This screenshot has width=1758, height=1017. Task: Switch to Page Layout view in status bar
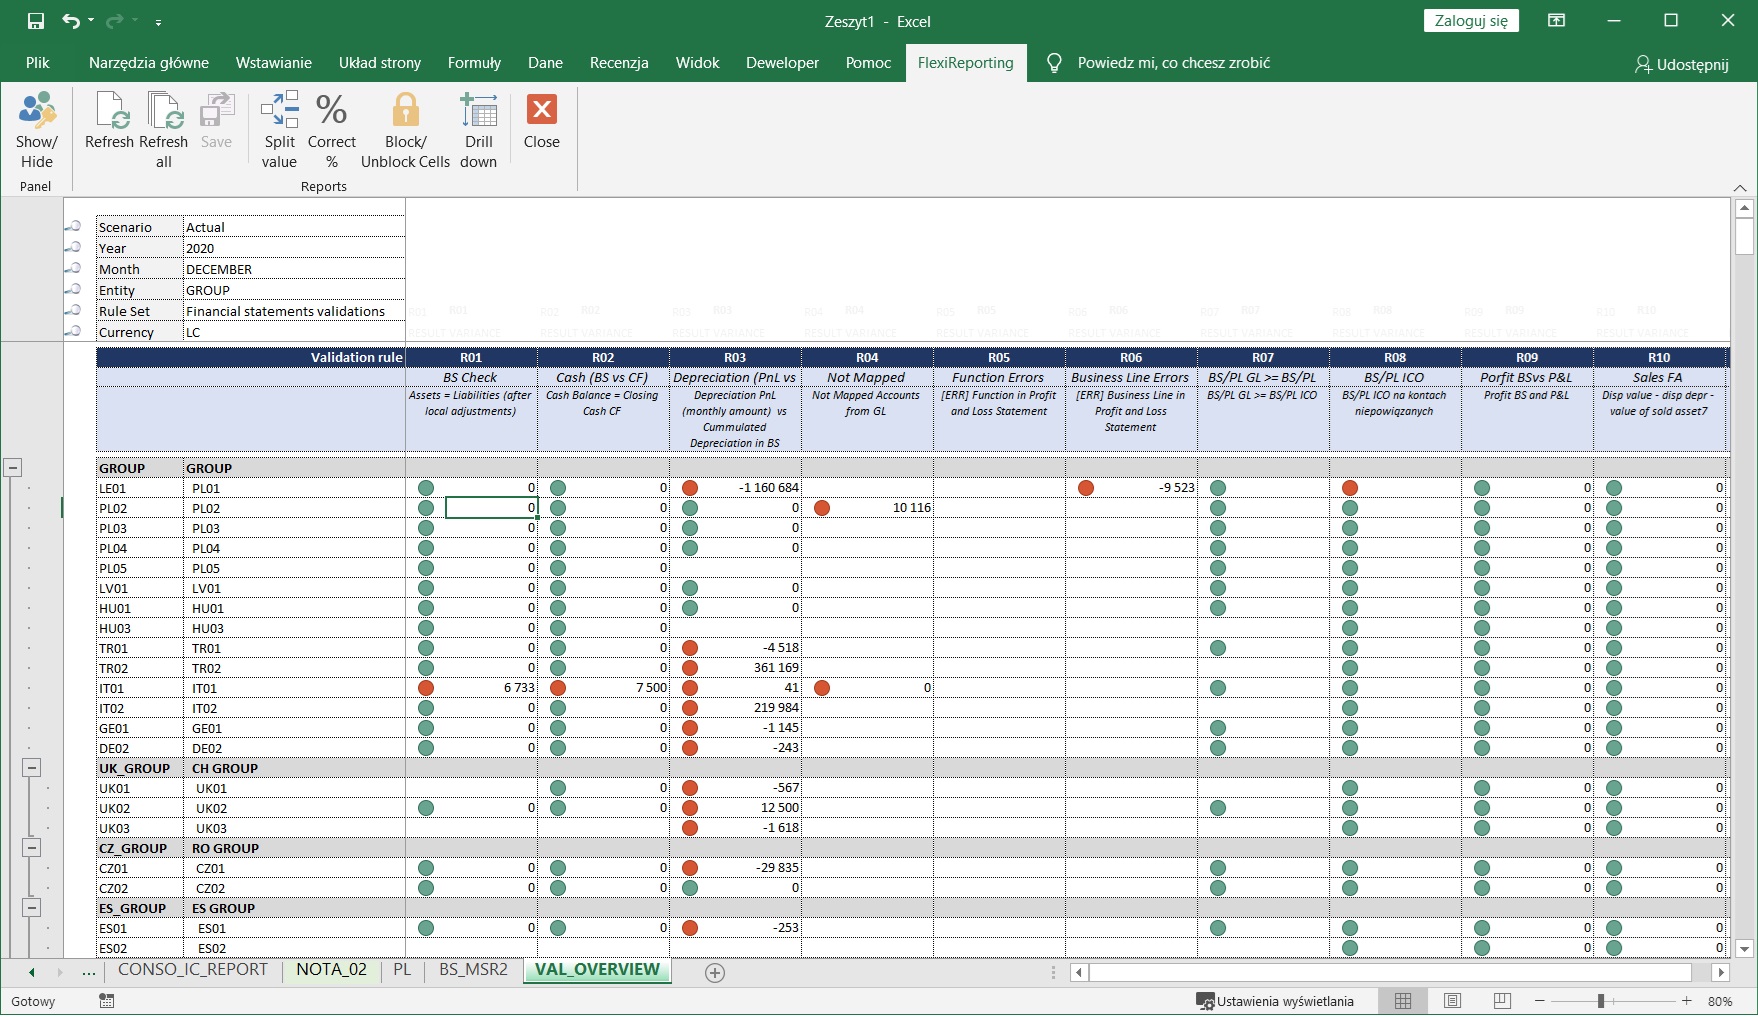tap(1453, 1001)
